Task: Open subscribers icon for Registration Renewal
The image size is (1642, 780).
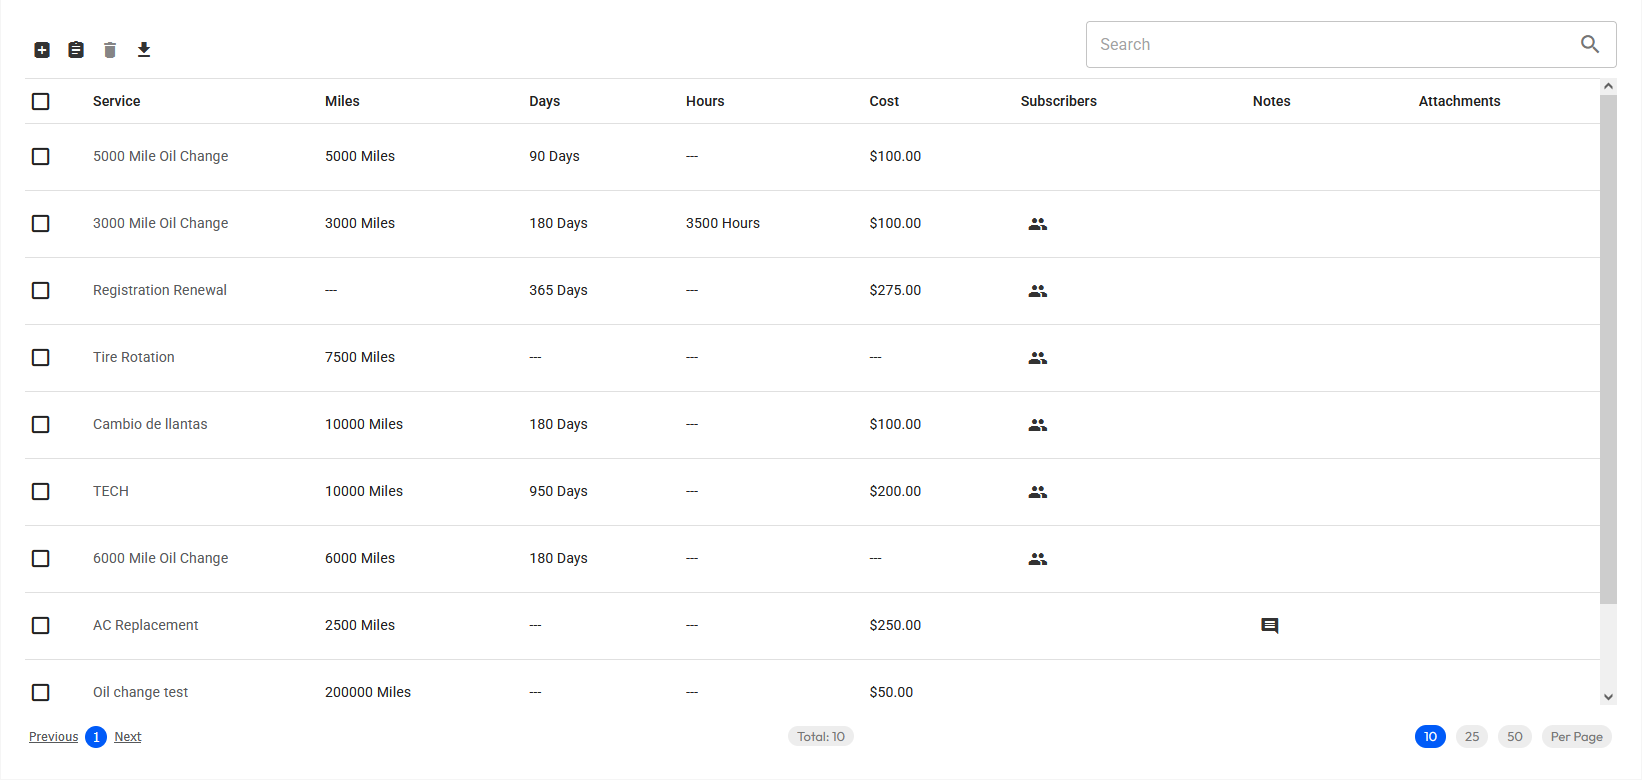Action: [1038, 291]
